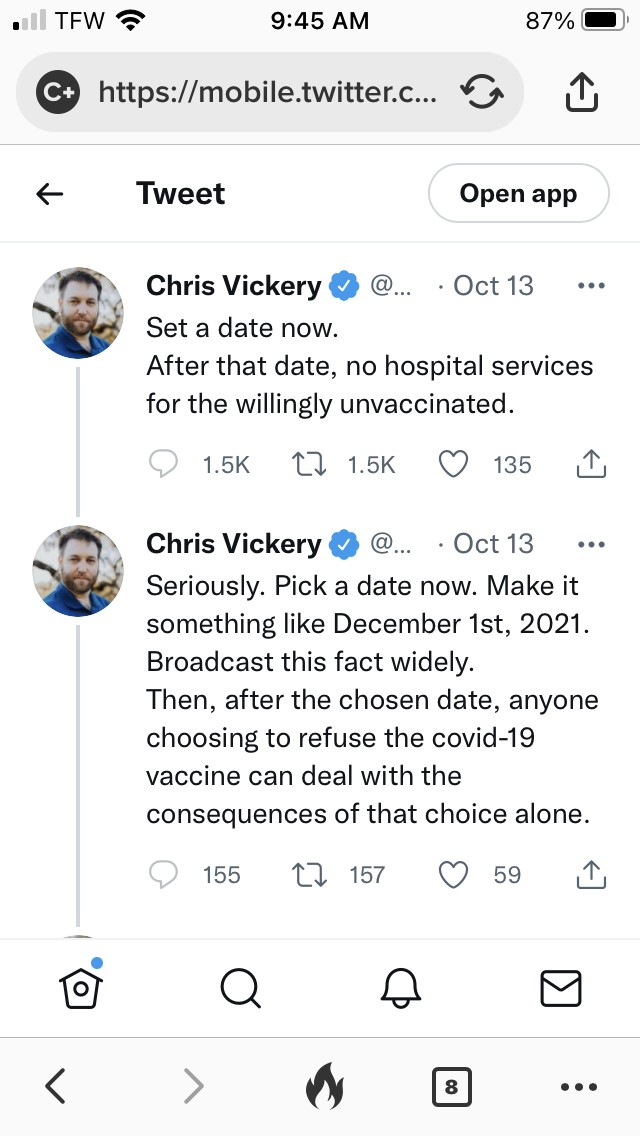Reply to the first Chris Vickery tweet

pos(164,464)
